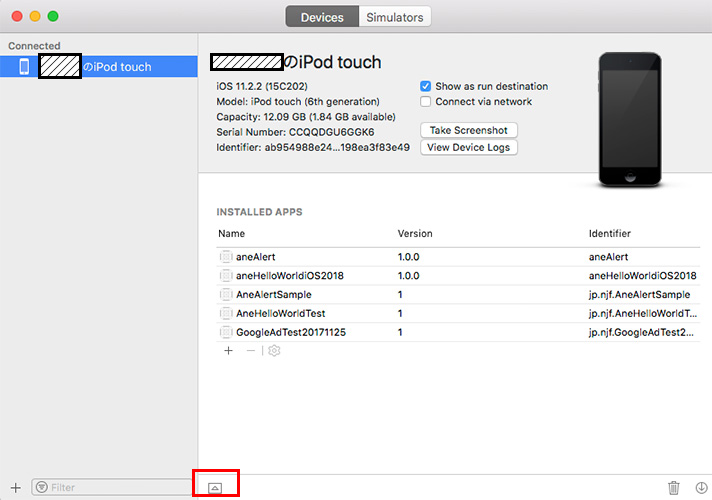Click the GoogleAdTest20171125 app icon
The width and height of the screenshot is (712, 500).
point(226,332)
